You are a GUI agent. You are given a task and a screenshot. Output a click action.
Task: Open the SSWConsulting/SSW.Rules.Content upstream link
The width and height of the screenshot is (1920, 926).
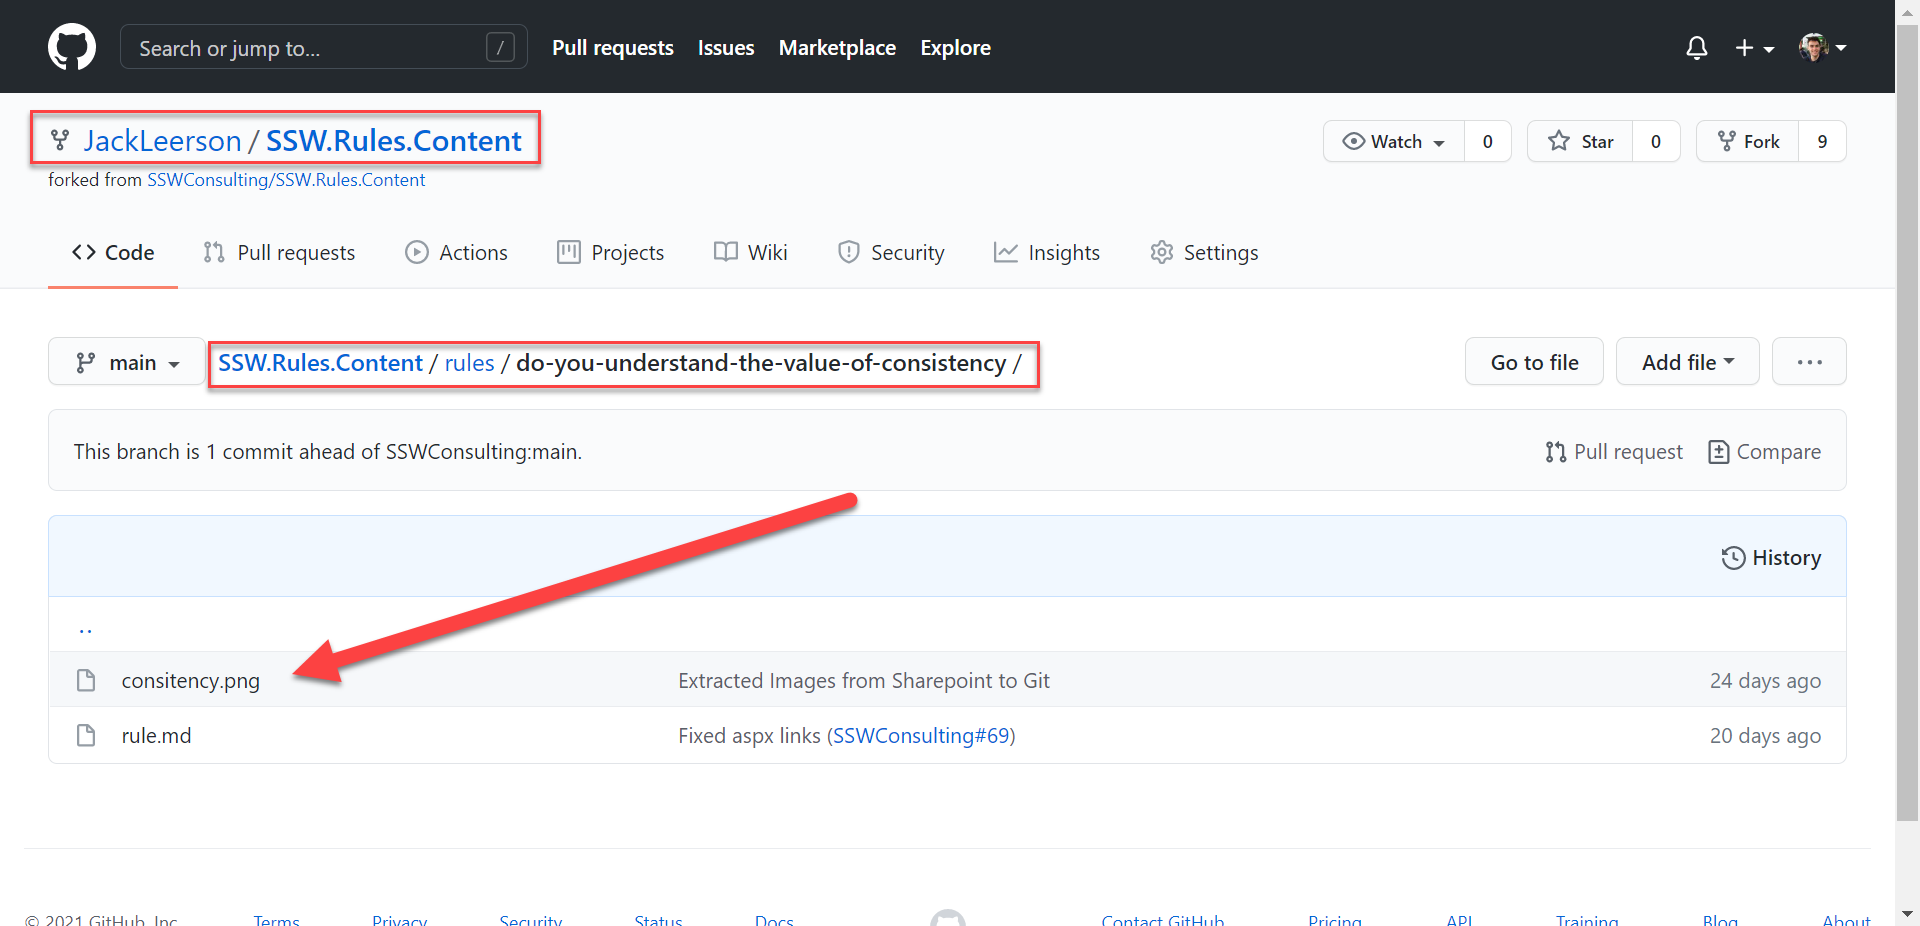[x=286, y=180]
